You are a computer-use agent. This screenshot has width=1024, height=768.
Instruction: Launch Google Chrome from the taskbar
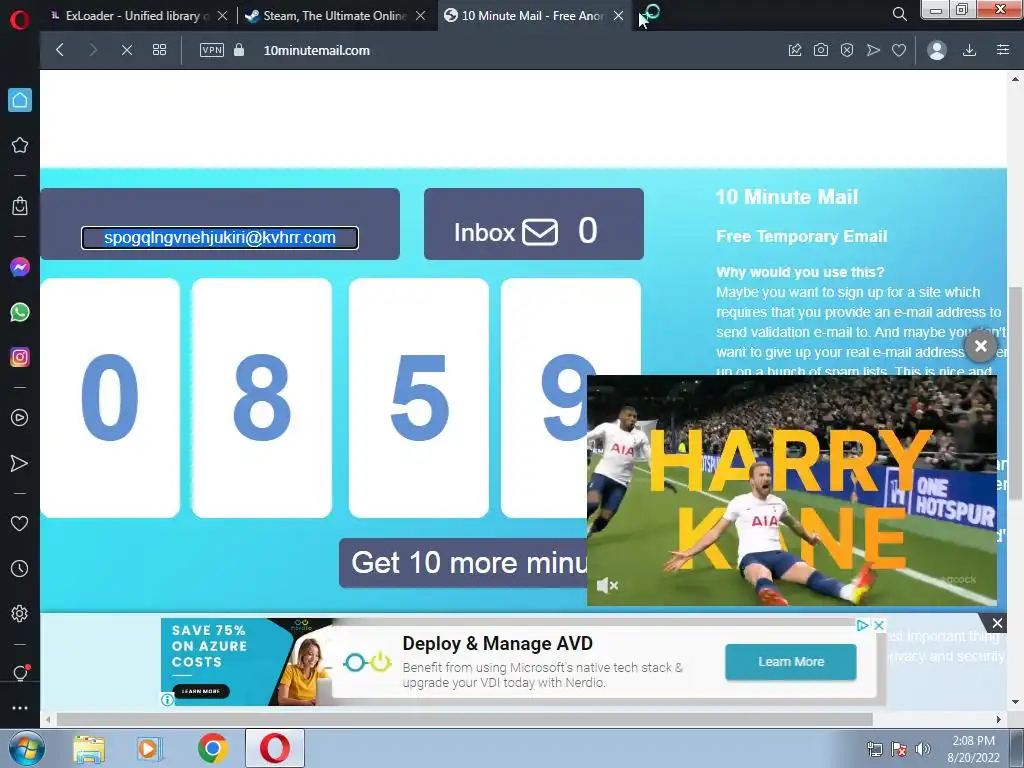(213, 748)
